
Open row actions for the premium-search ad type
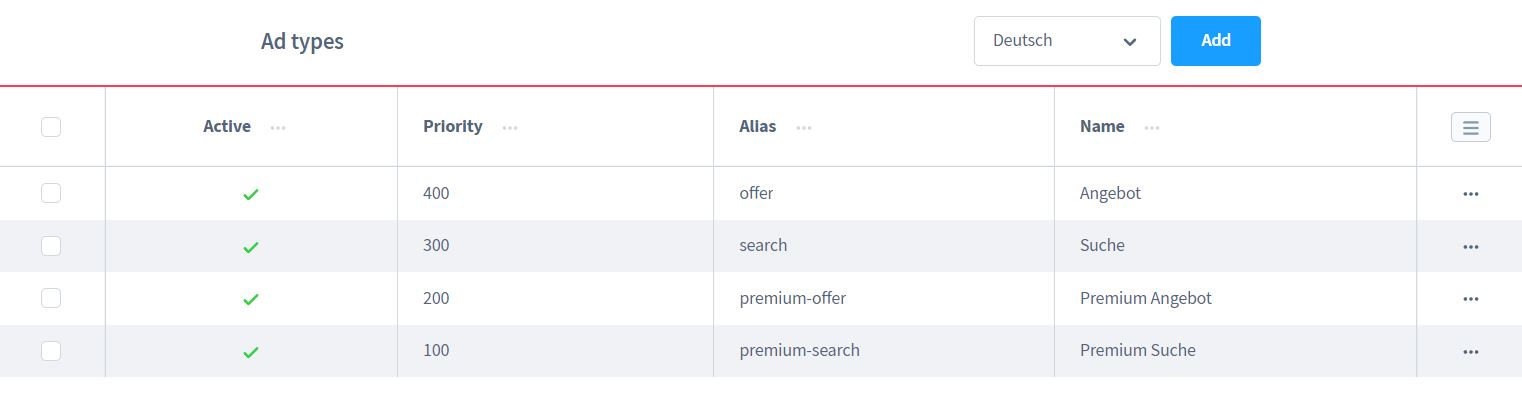pos(1470,351)
